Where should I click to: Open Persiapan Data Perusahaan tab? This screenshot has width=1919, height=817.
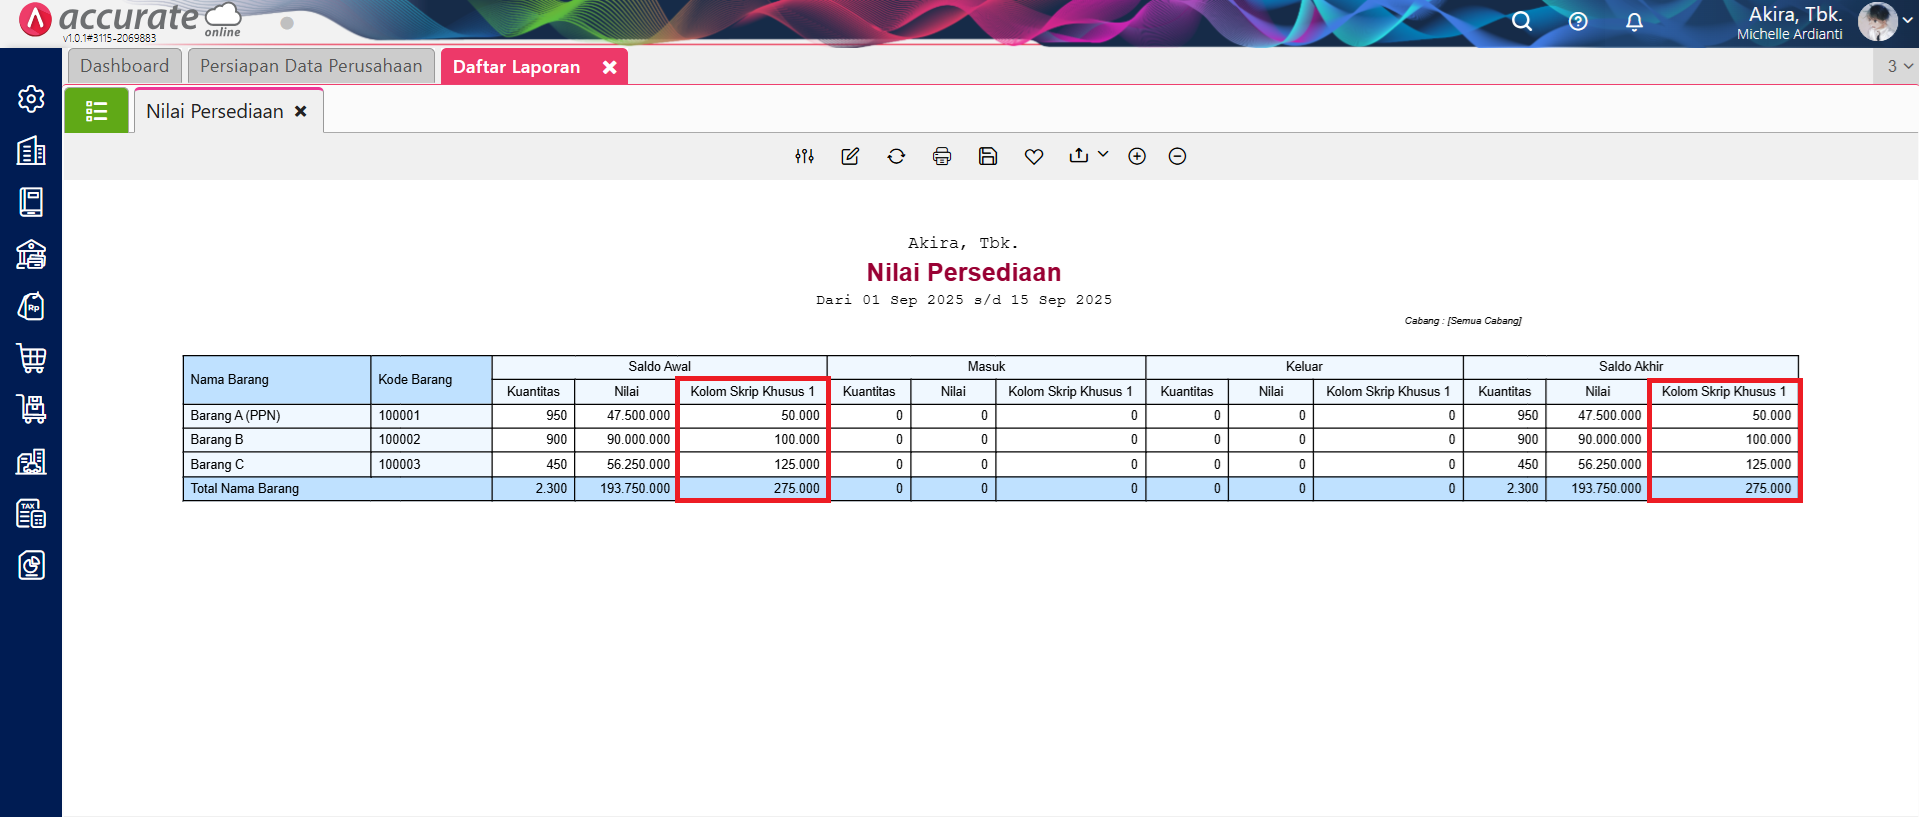[x=311, y=66]
